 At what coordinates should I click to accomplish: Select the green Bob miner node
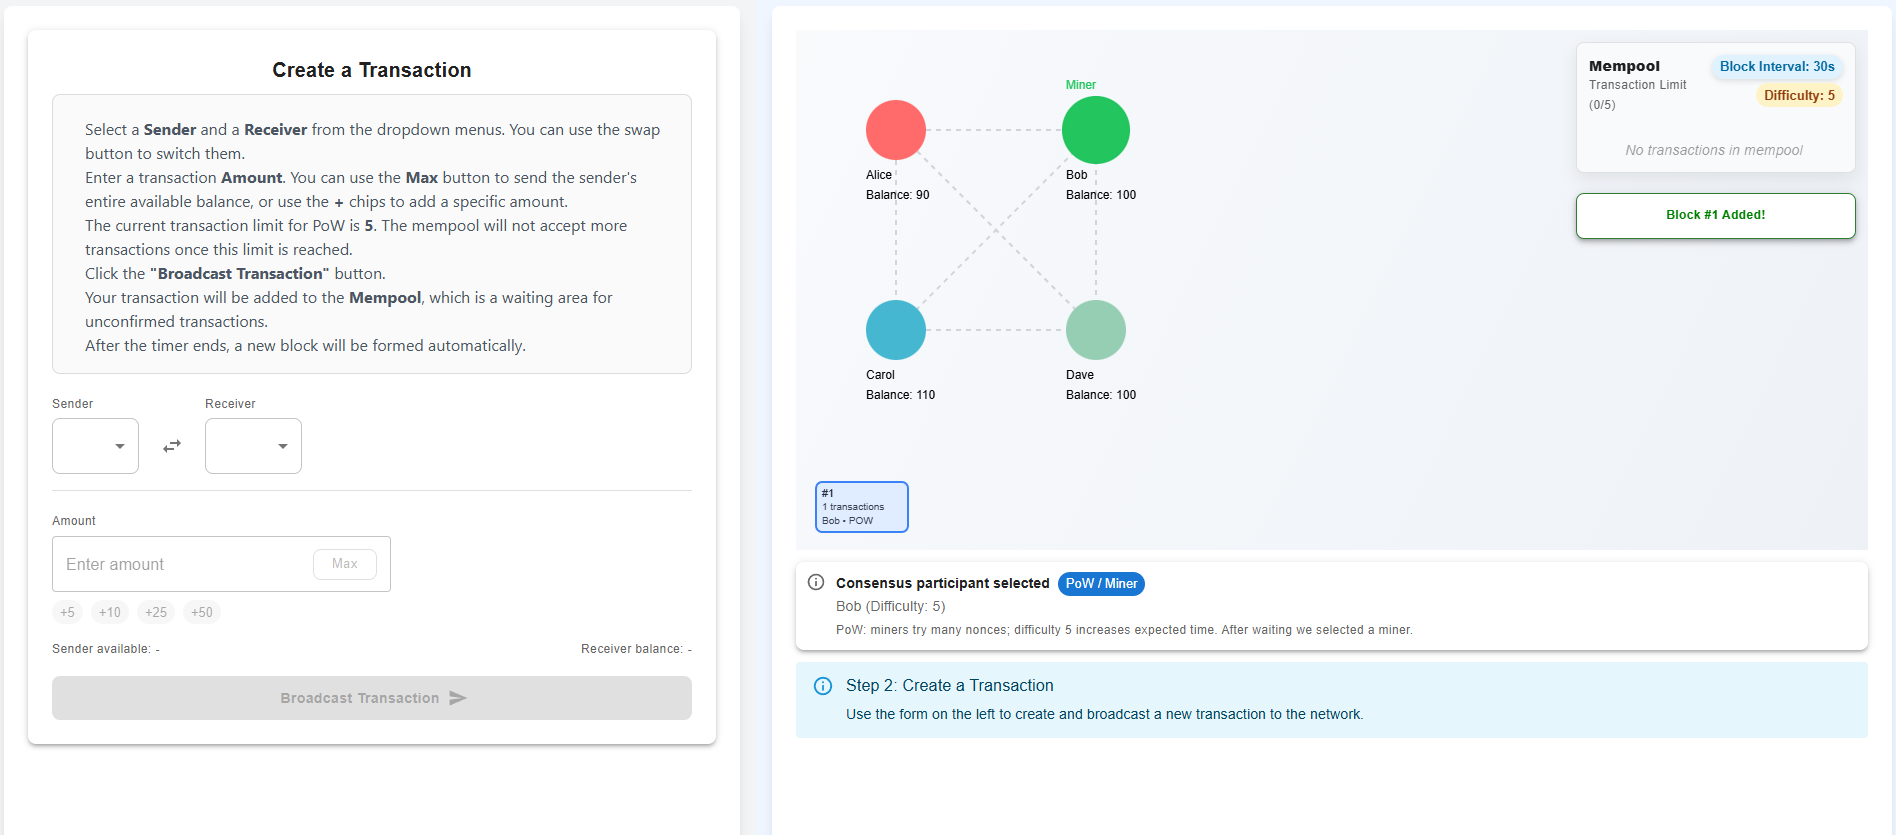coord(1096,130)
